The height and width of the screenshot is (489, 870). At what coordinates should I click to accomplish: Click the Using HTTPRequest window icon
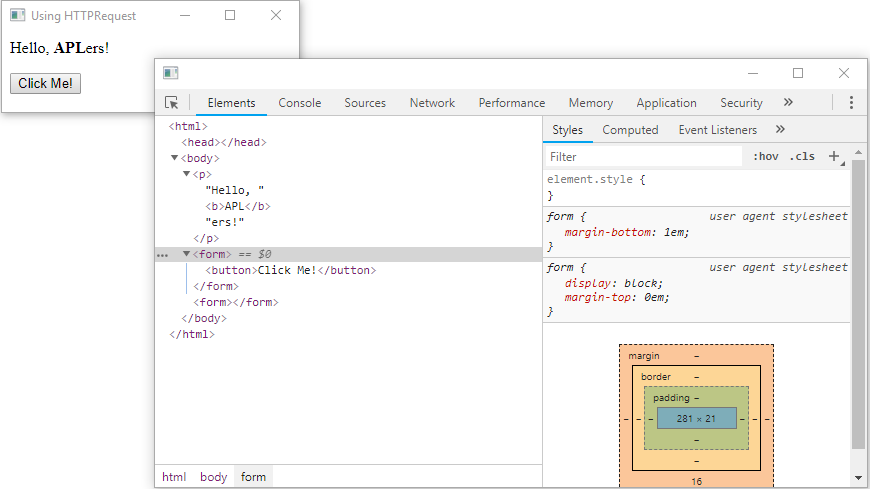pyautogui.click(x=17, y=15)
